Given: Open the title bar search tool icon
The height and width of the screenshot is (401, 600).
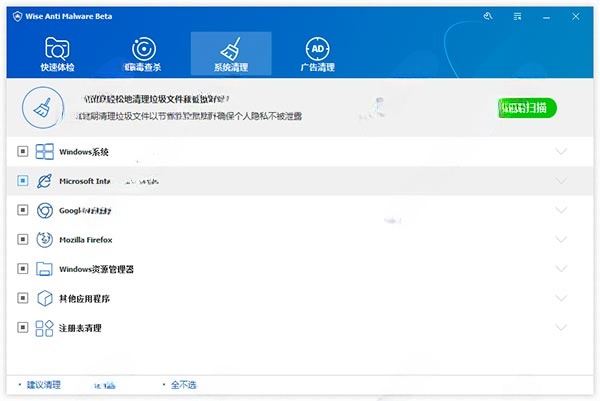Looking at the screenshot, I should point(488,16).
